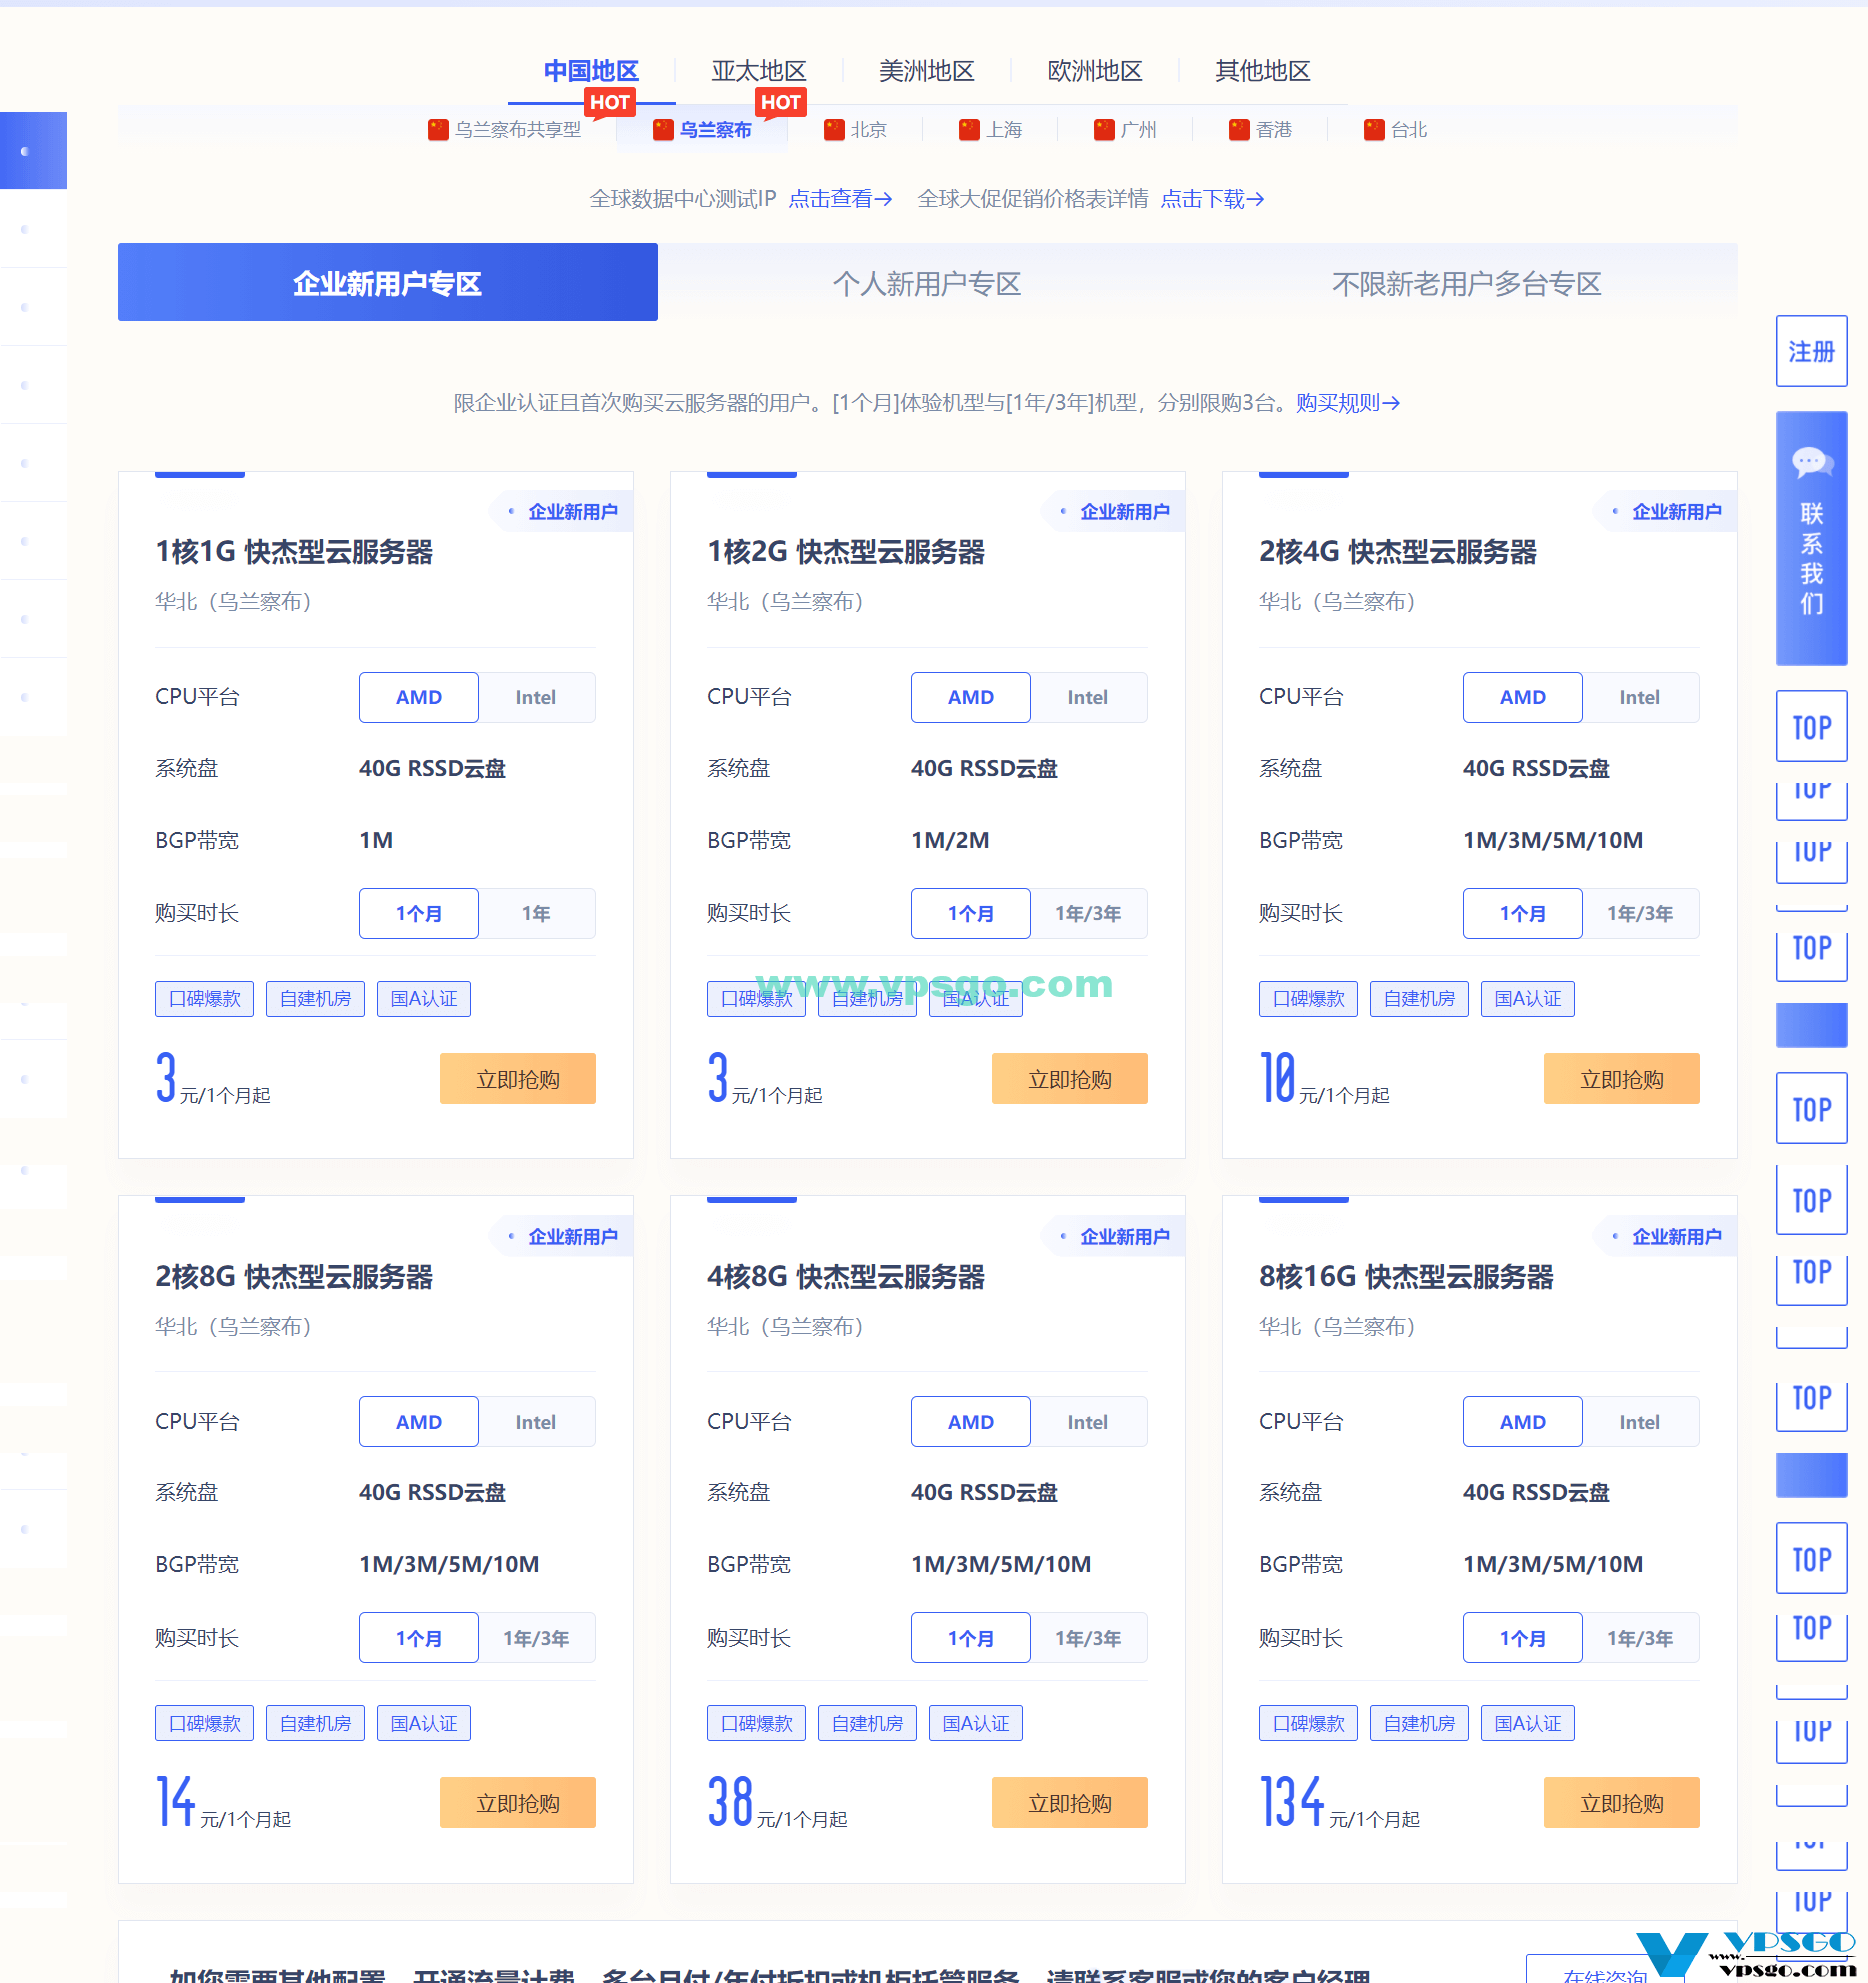
Task: Select Intel for 2核8G server
Action: click(536, 1422)
